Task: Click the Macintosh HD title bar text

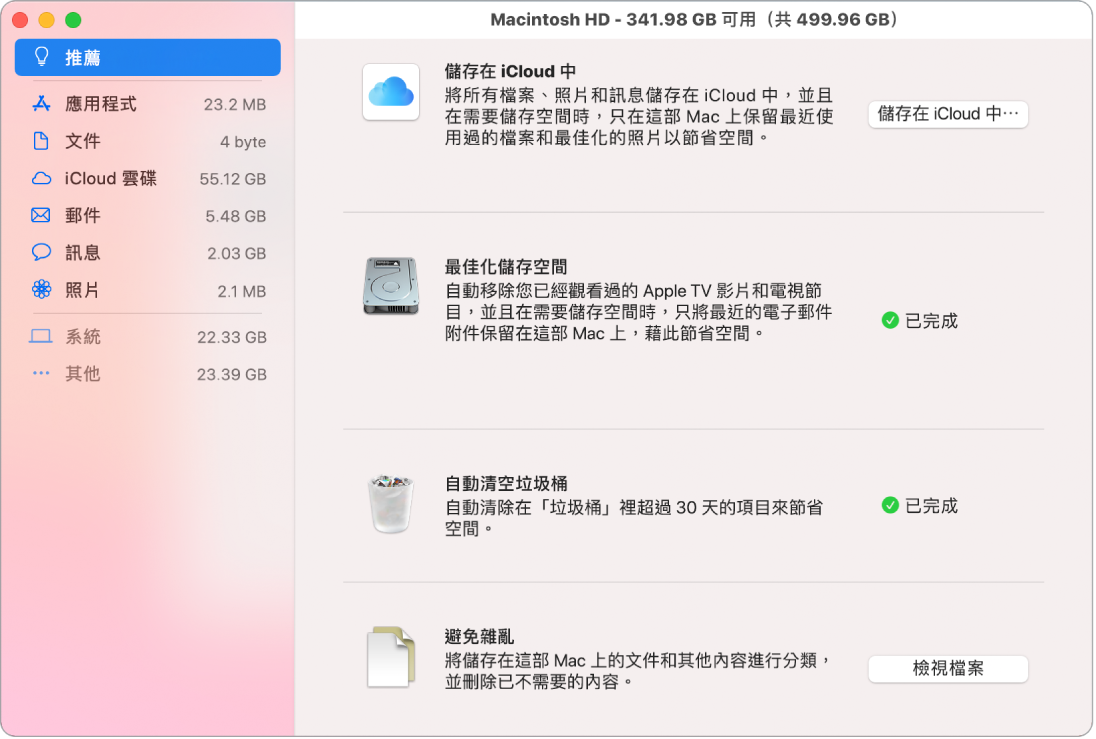Action: 693,18
